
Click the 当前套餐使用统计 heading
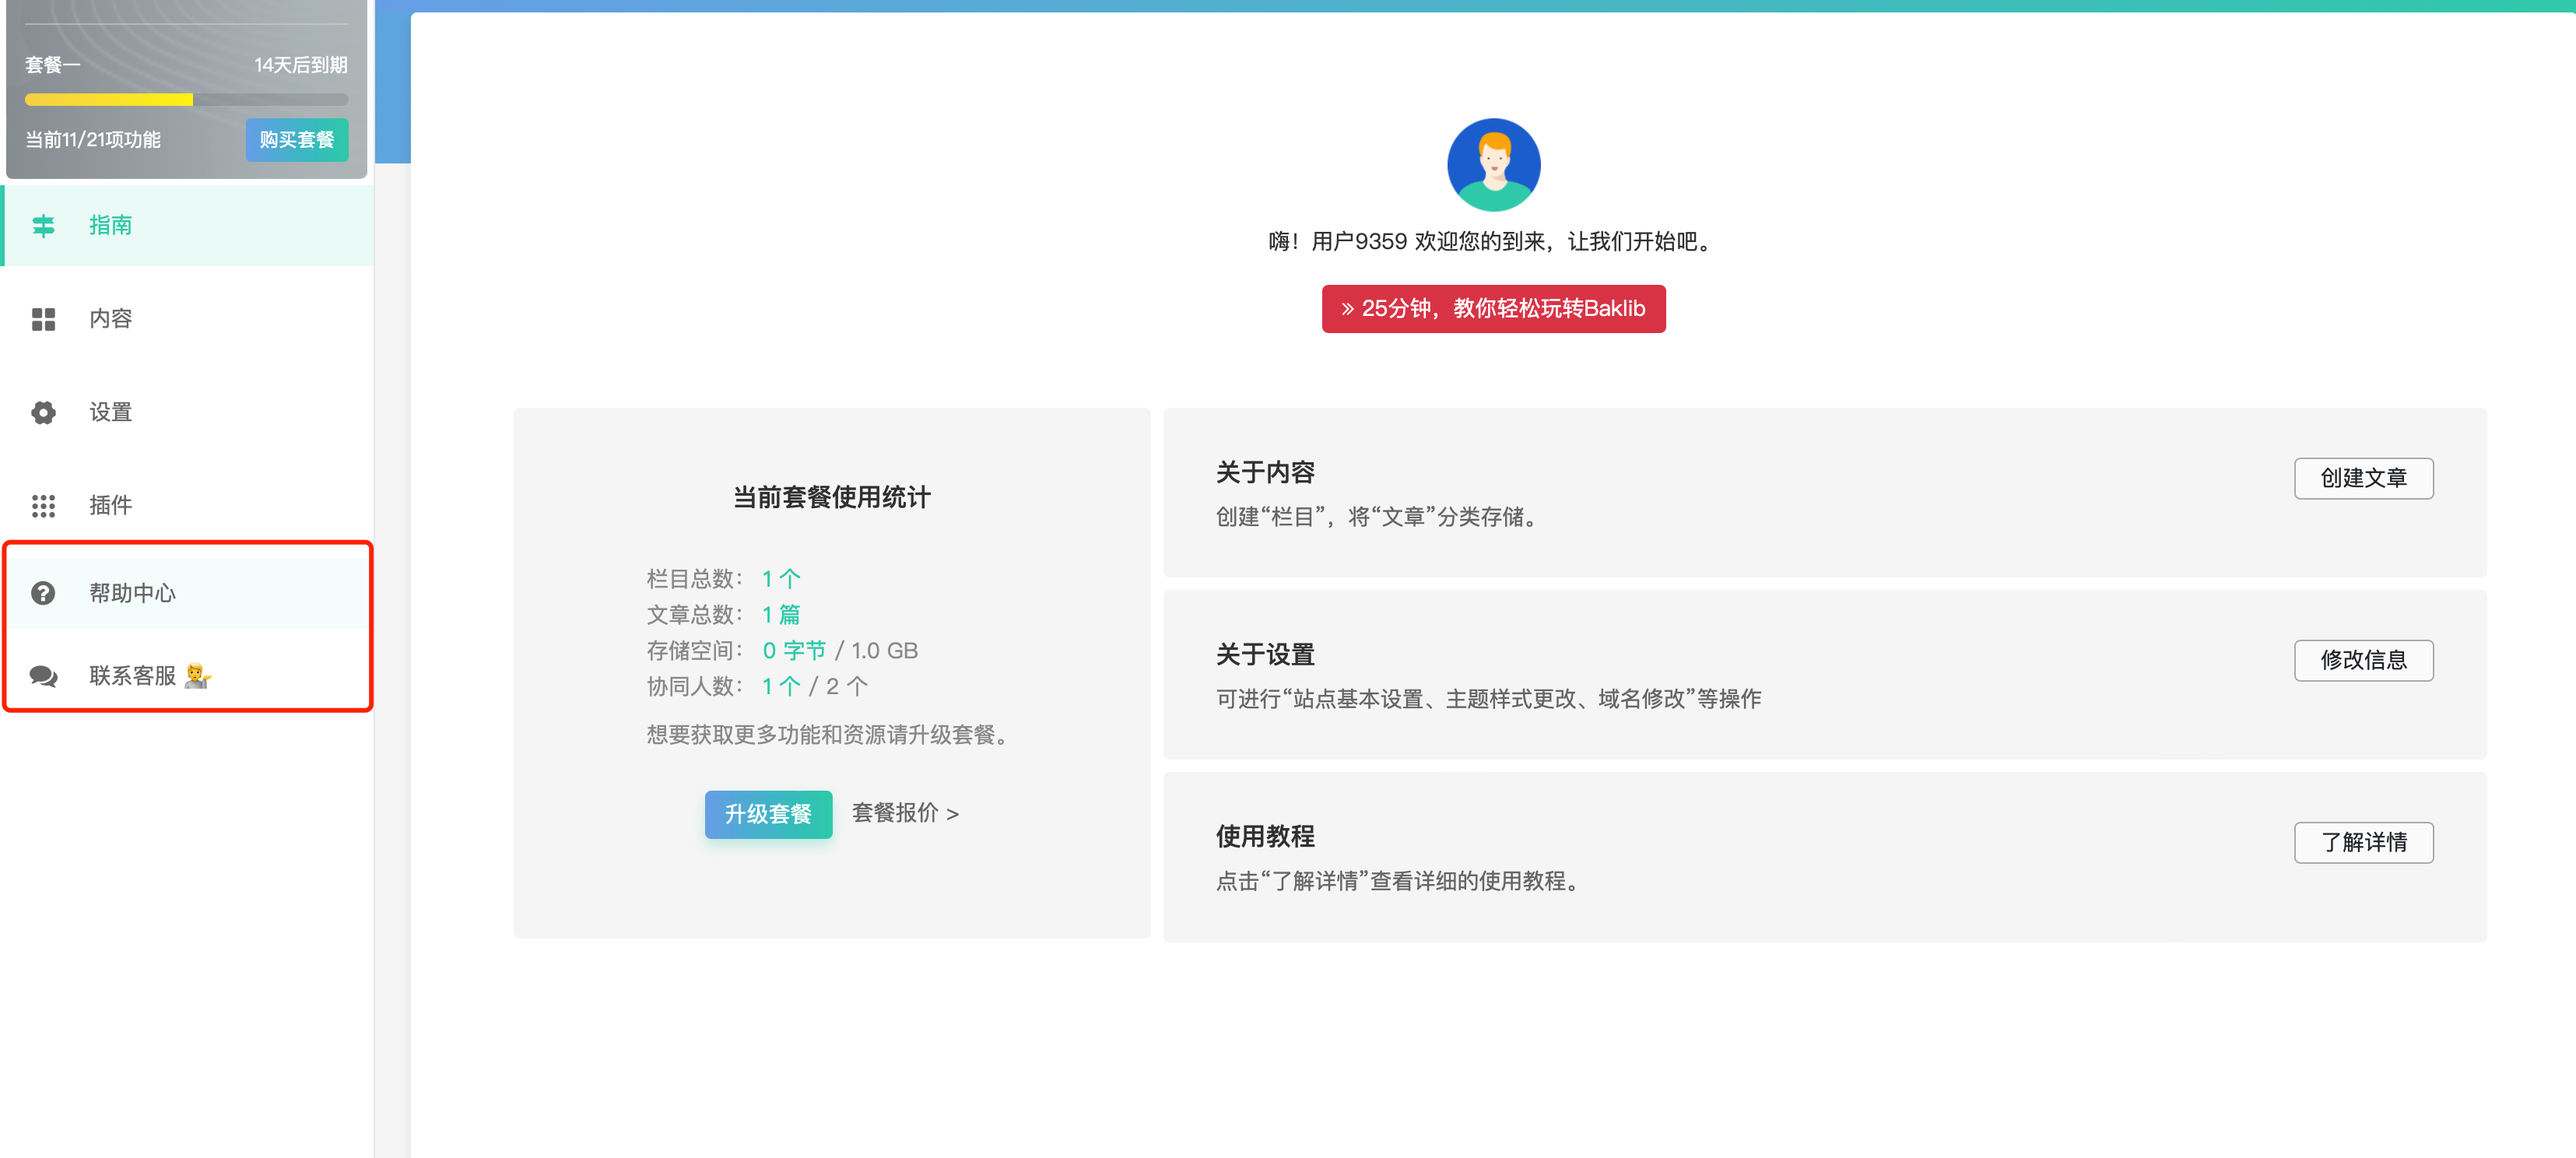[832, 497]
